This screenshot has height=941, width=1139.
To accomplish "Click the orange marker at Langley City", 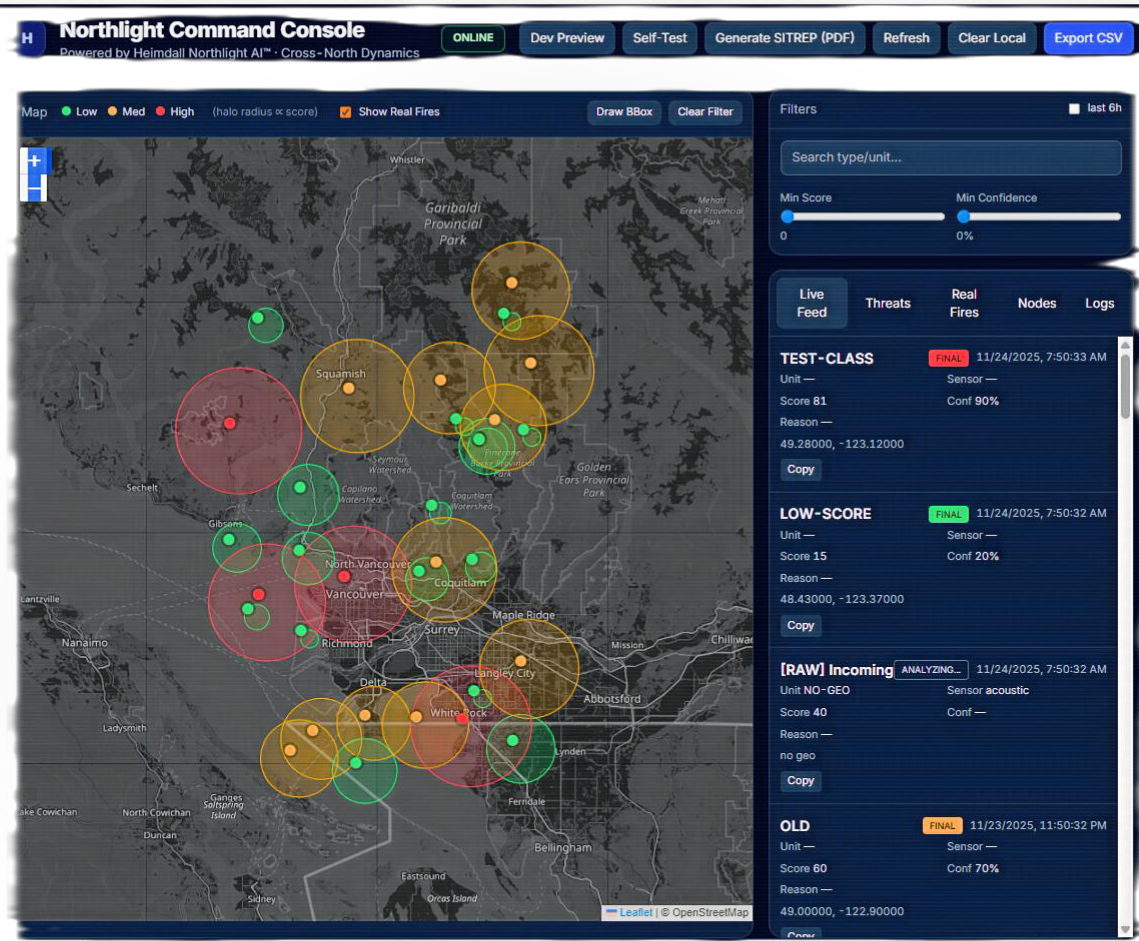I will click(520, 661).
